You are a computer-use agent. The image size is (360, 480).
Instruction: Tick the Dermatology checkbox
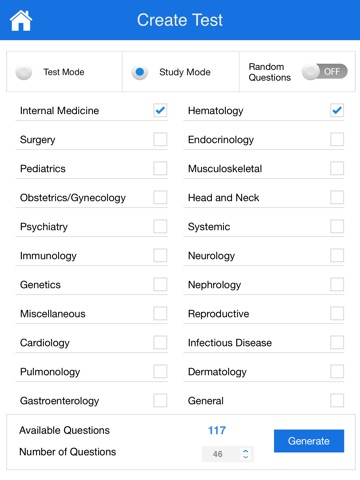337,371
